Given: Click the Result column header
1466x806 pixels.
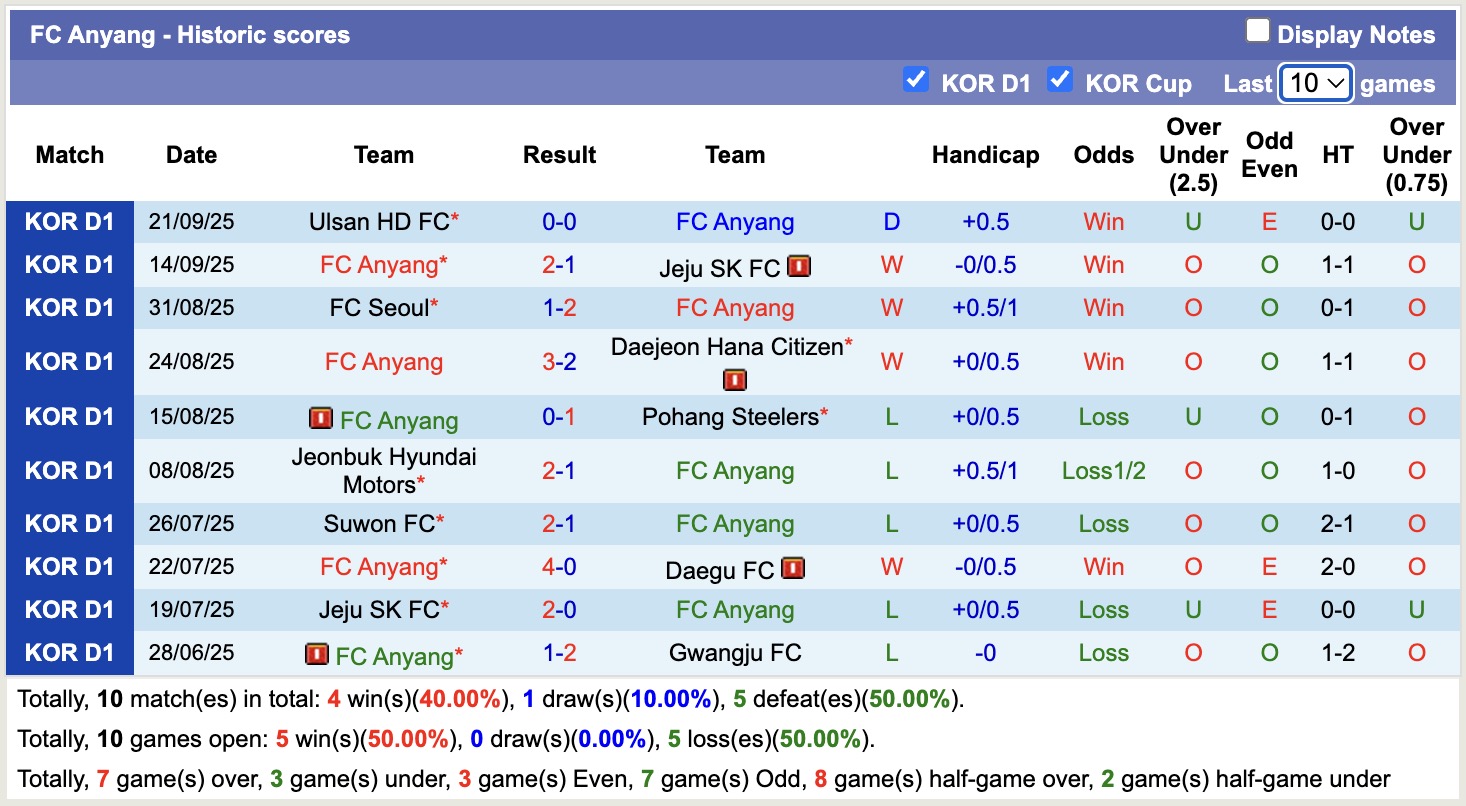Looking at the screenshot, I should (559, 155).
